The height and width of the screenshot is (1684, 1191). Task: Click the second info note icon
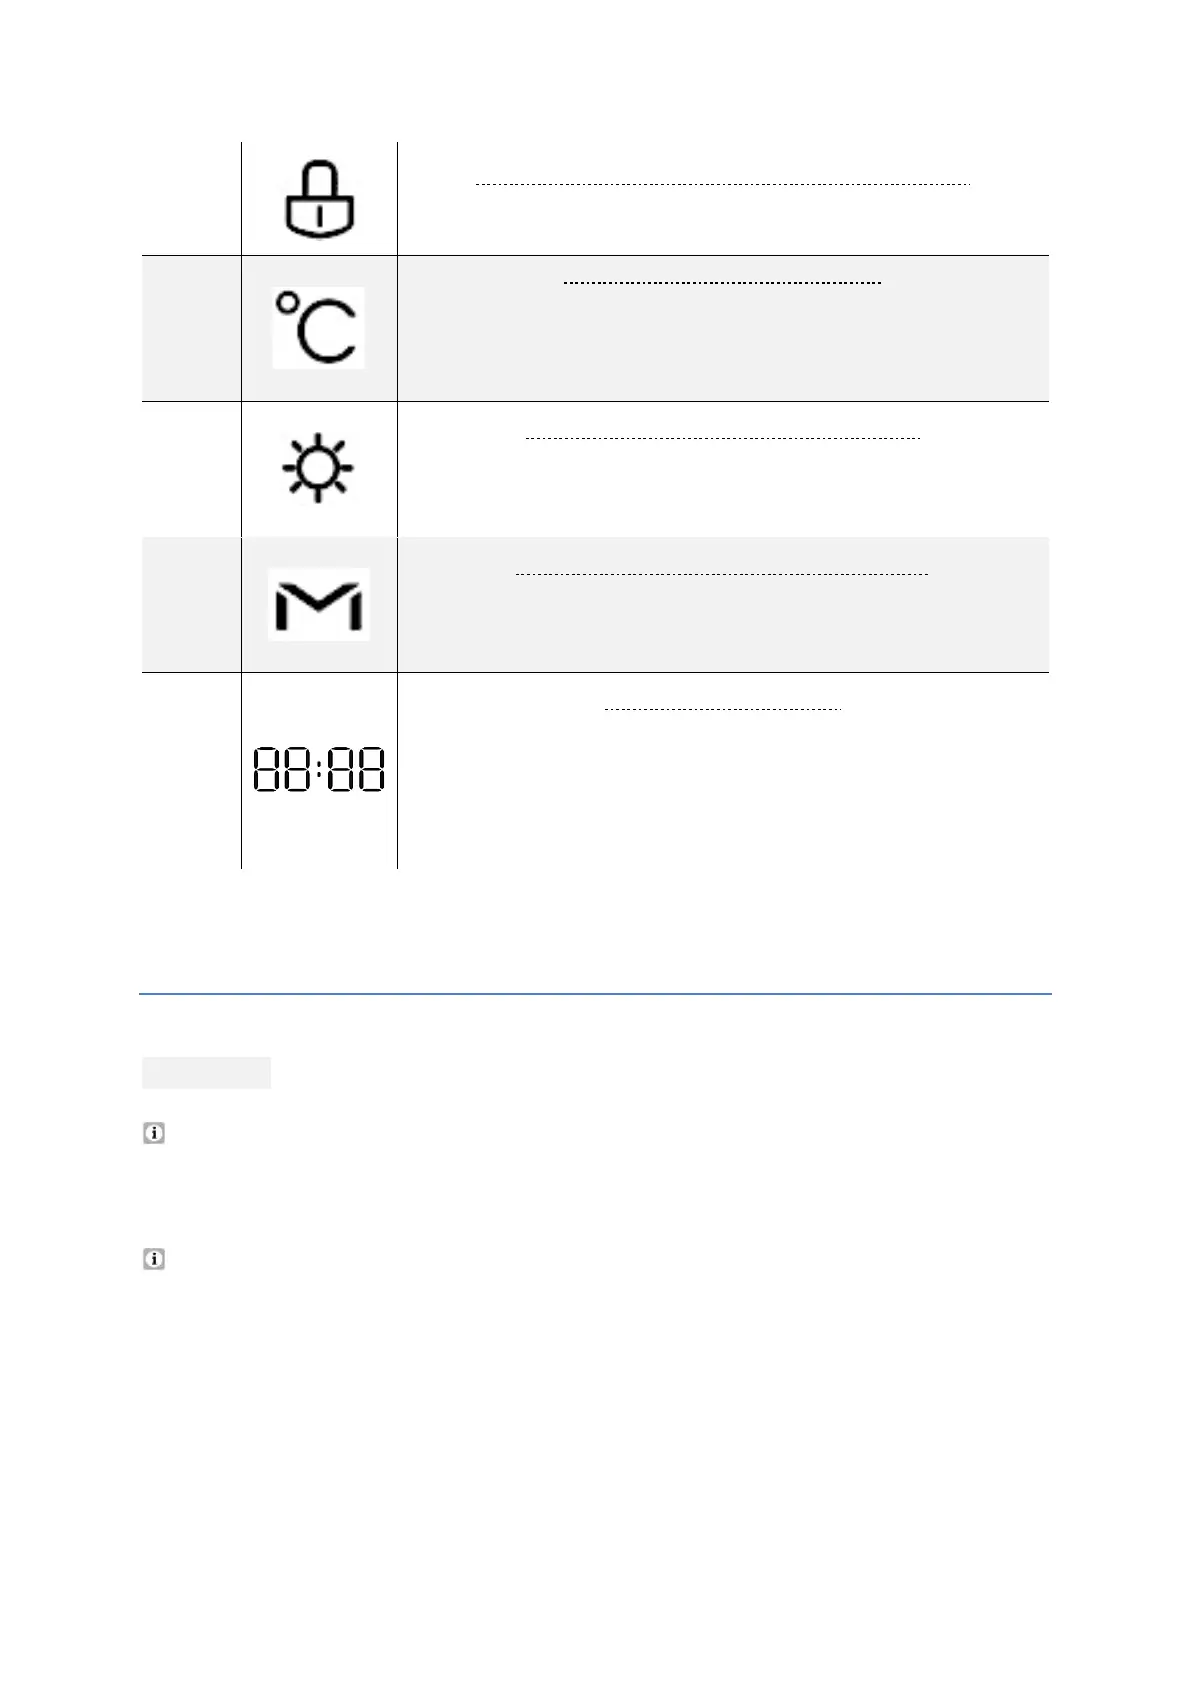coord(153,1259)
